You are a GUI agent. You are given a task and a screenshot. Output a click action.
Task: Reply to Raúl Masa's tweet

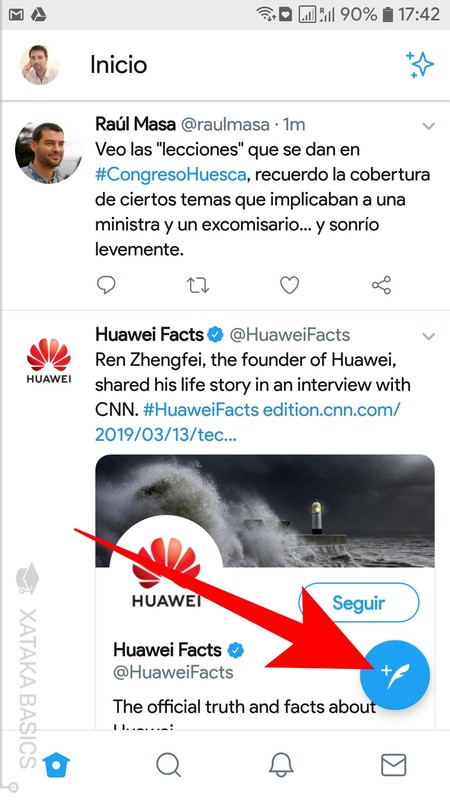[x=106, y=285]
